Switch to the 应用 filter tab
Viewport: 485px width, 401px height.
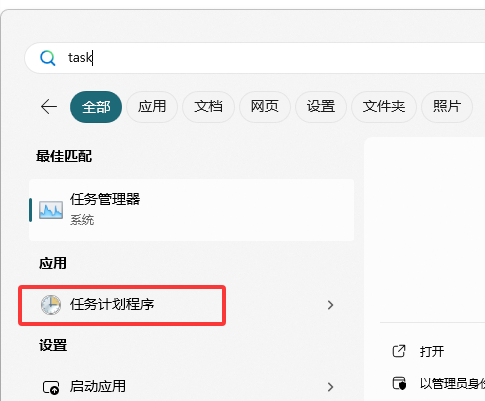click(x=152, y=107)
